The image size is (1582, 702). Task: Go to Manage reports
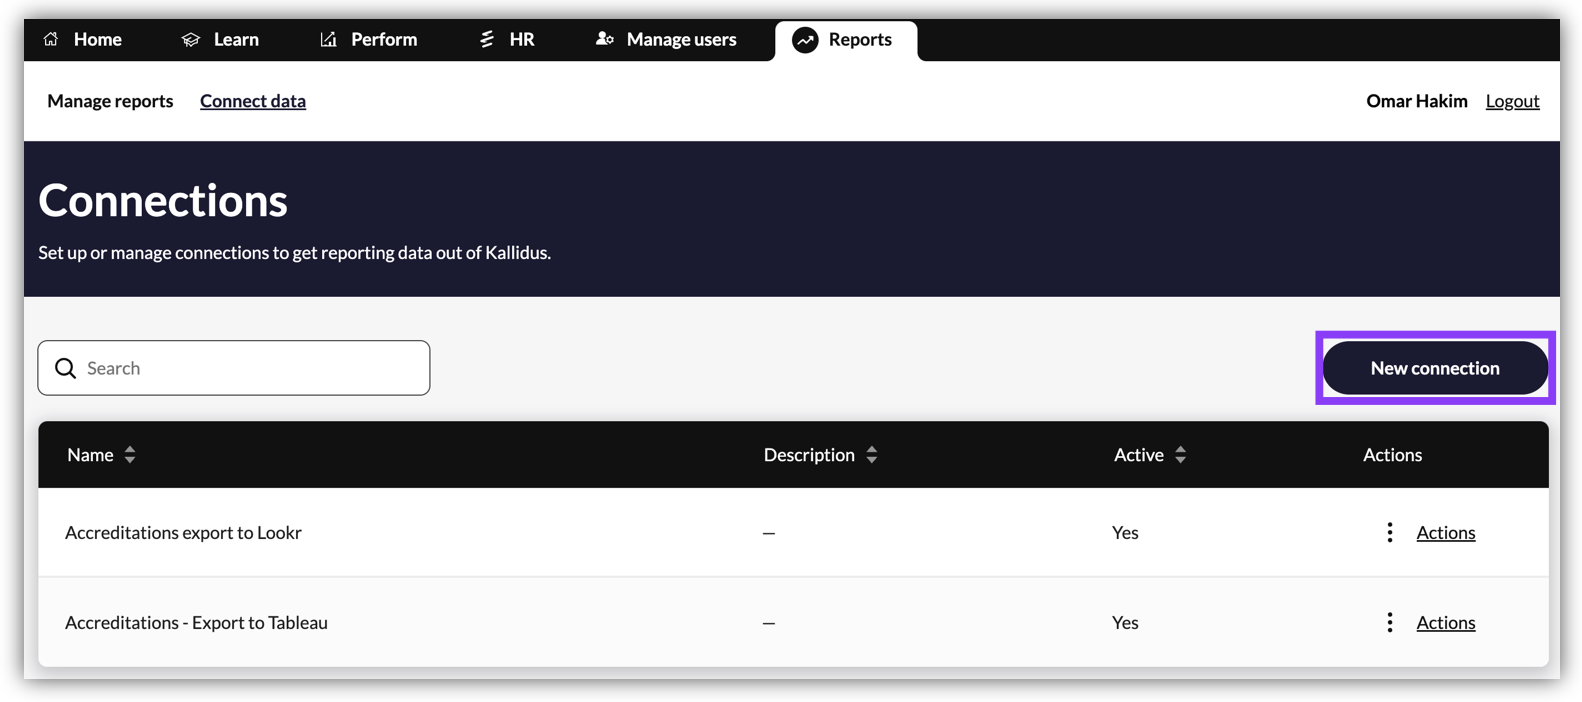pos(110,101)
